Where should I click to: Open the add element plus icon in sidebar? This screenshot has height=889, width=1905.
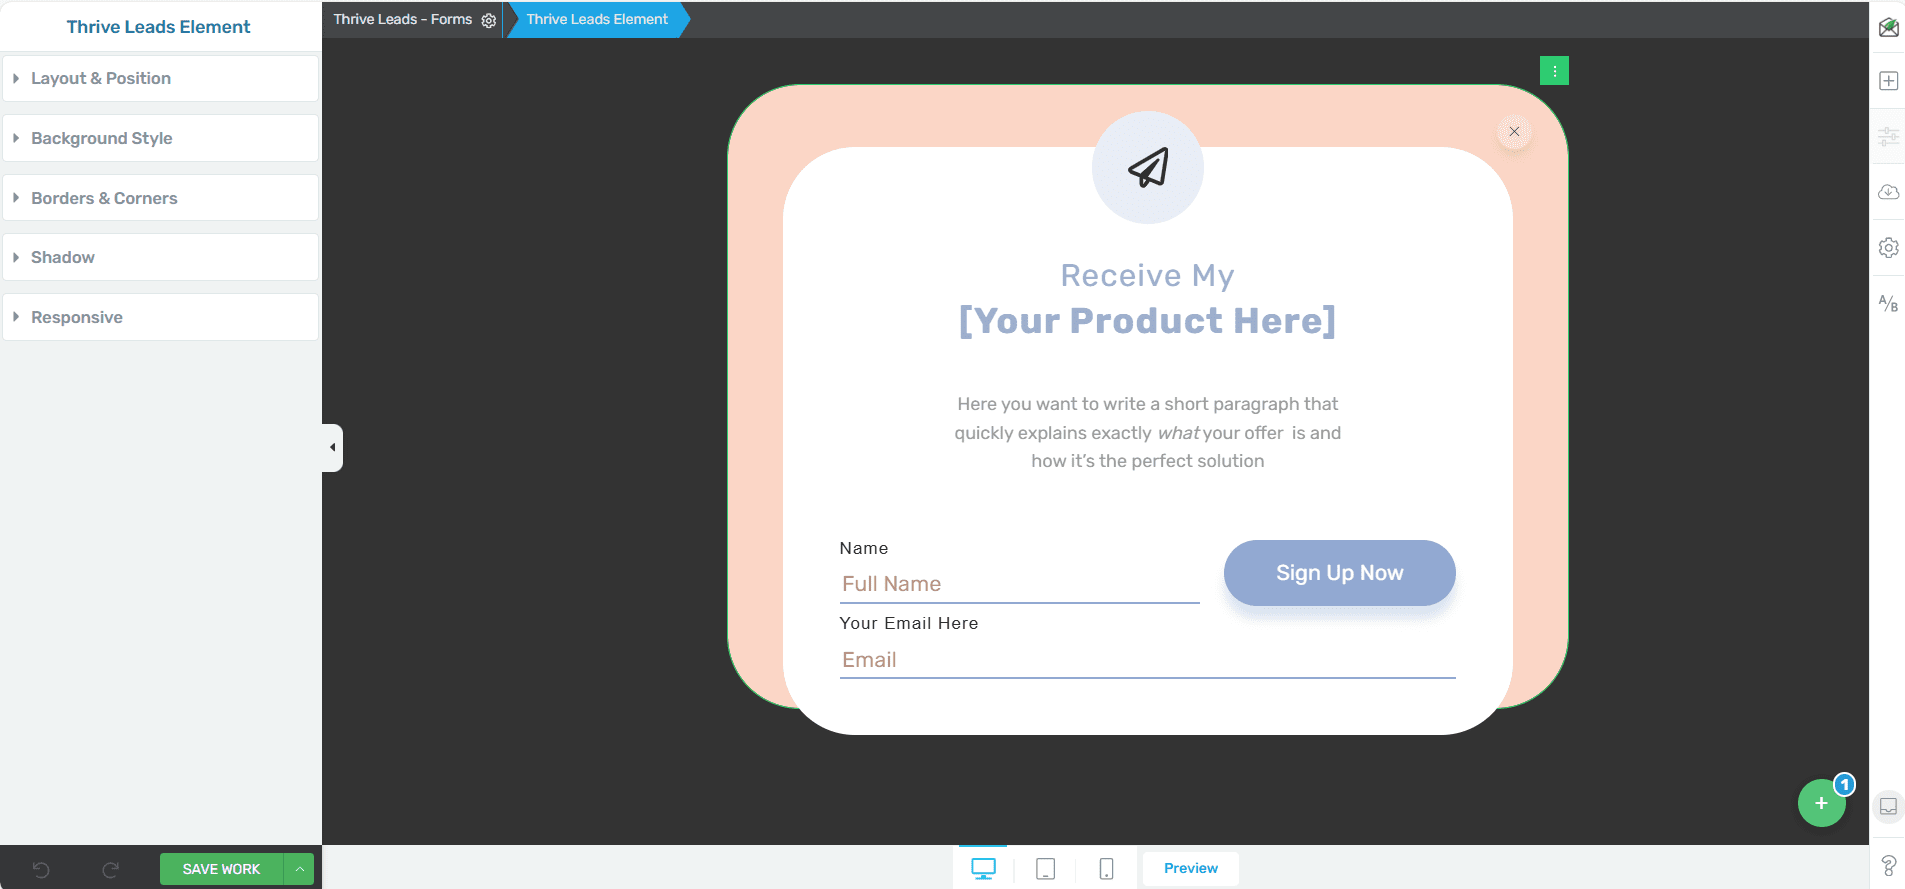click(x=1888, y=81)
